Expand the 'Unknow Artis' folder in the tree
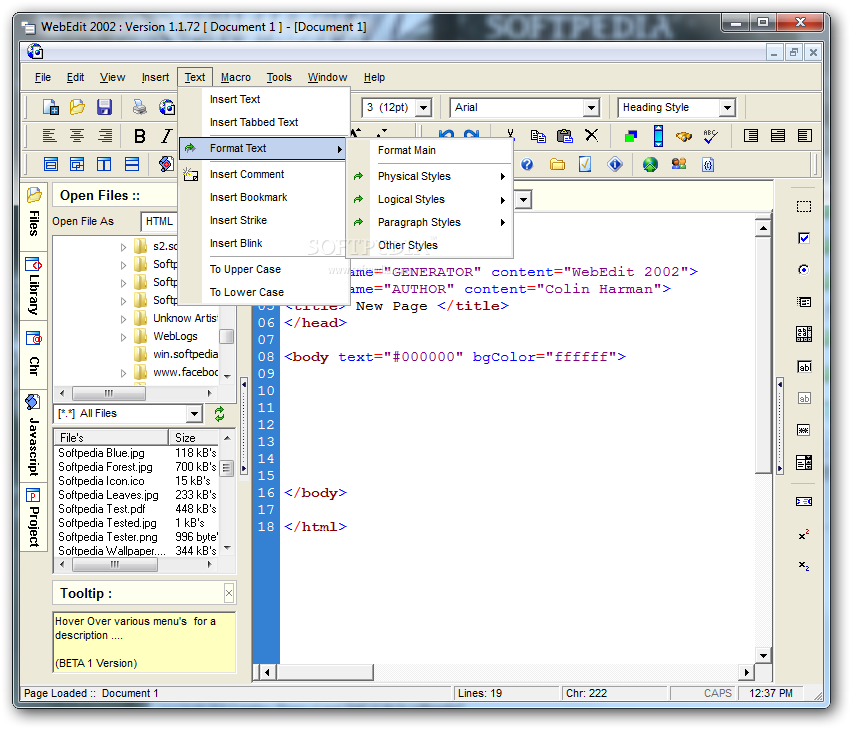This screenshot has width=851, height=729. coord(123,319)
